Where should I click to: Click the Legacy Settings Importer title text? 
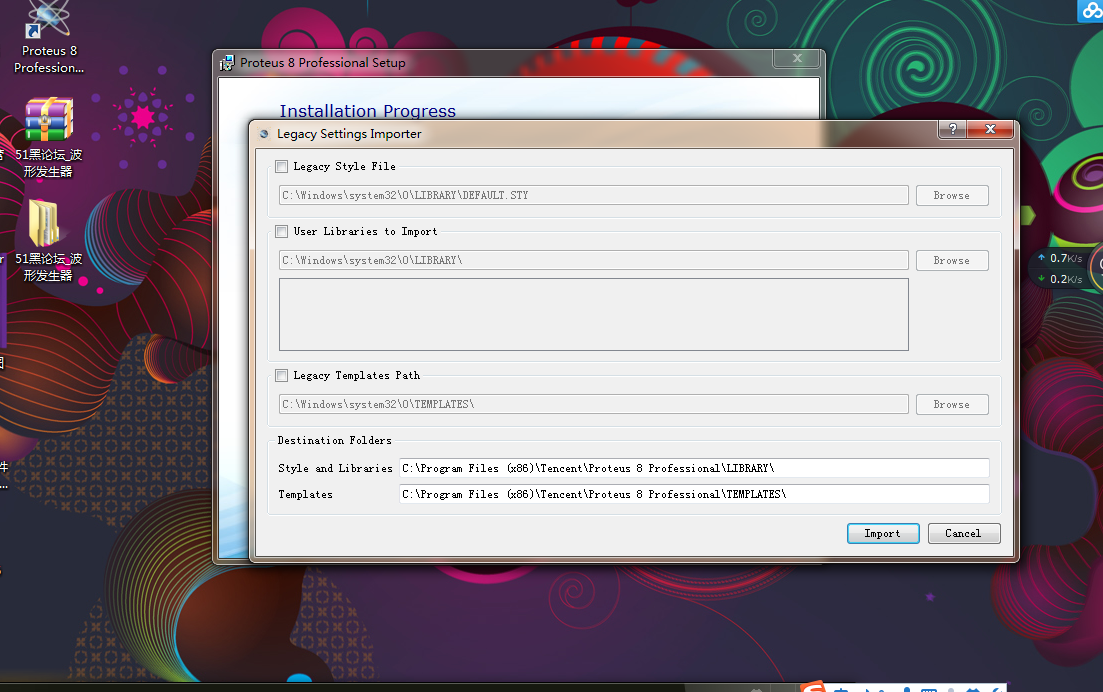(349, 134)
